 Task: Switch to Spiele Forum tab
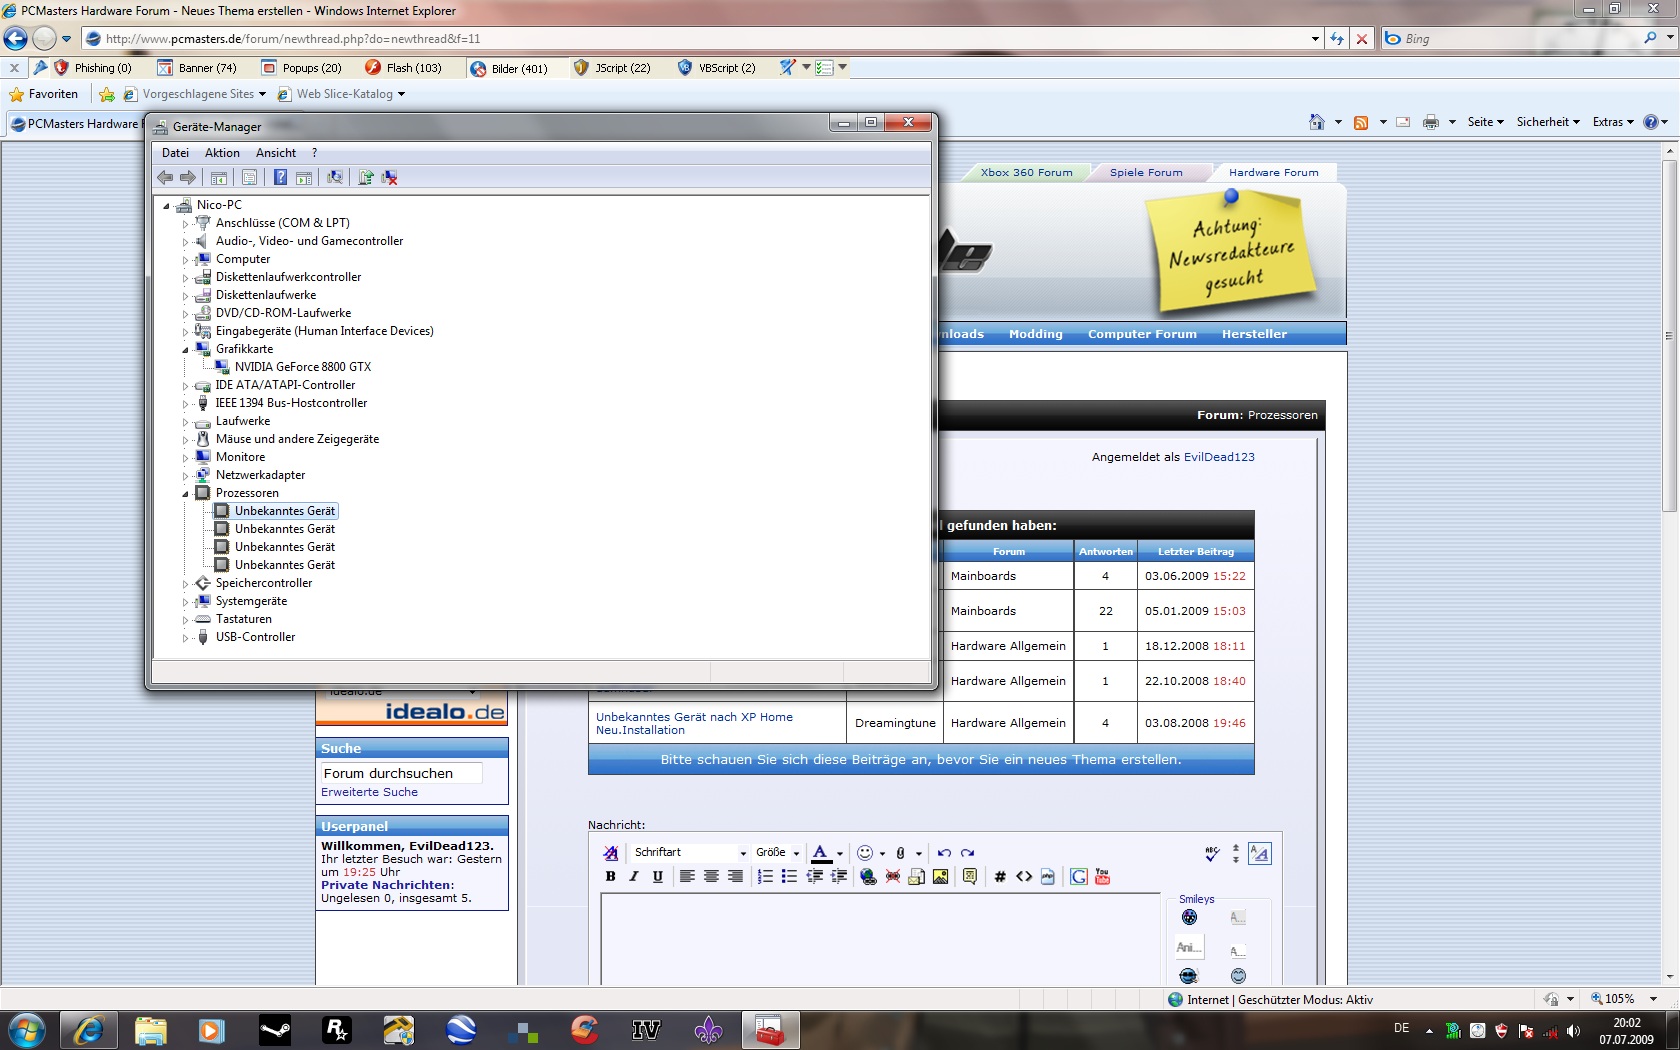(x=1146, y=172)
